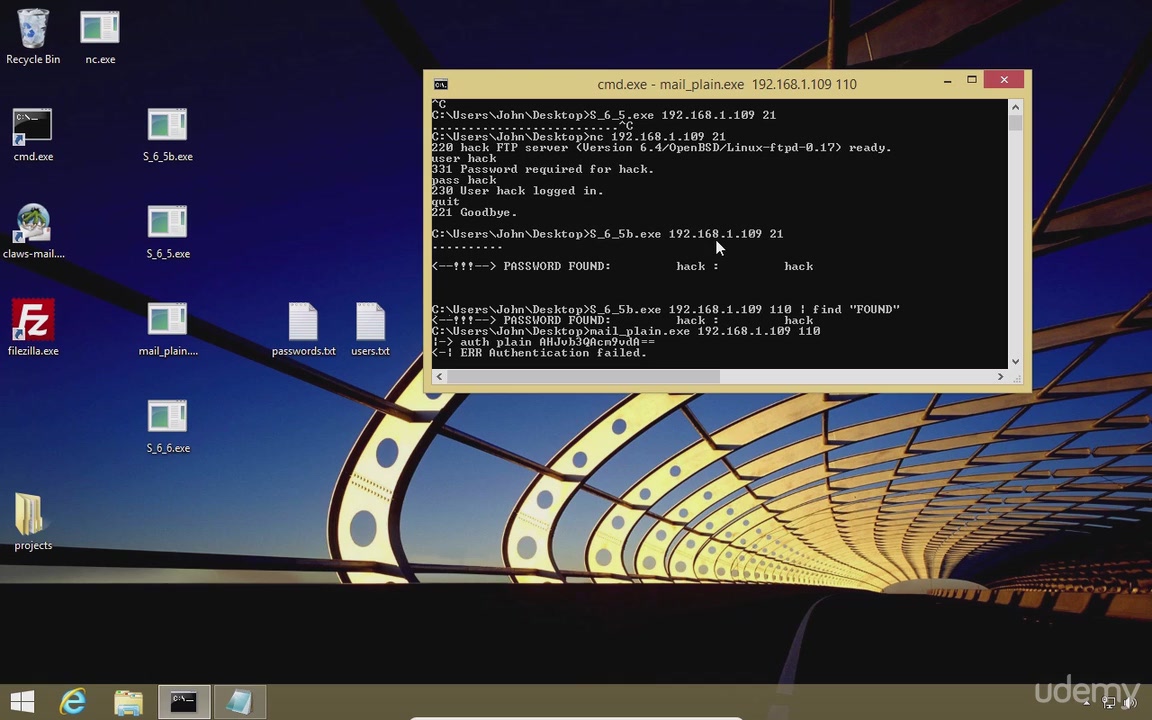Click the right horizontal scroll arrow
Screen dimensions: 1152x720
coord(1000,376)
